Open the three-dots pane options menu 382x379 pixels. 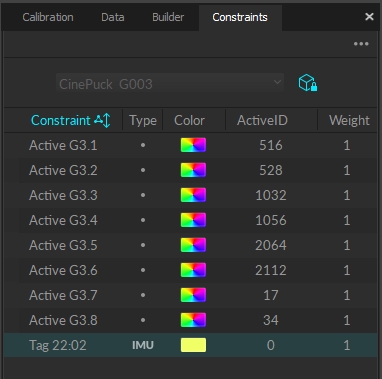click(361, 44)
